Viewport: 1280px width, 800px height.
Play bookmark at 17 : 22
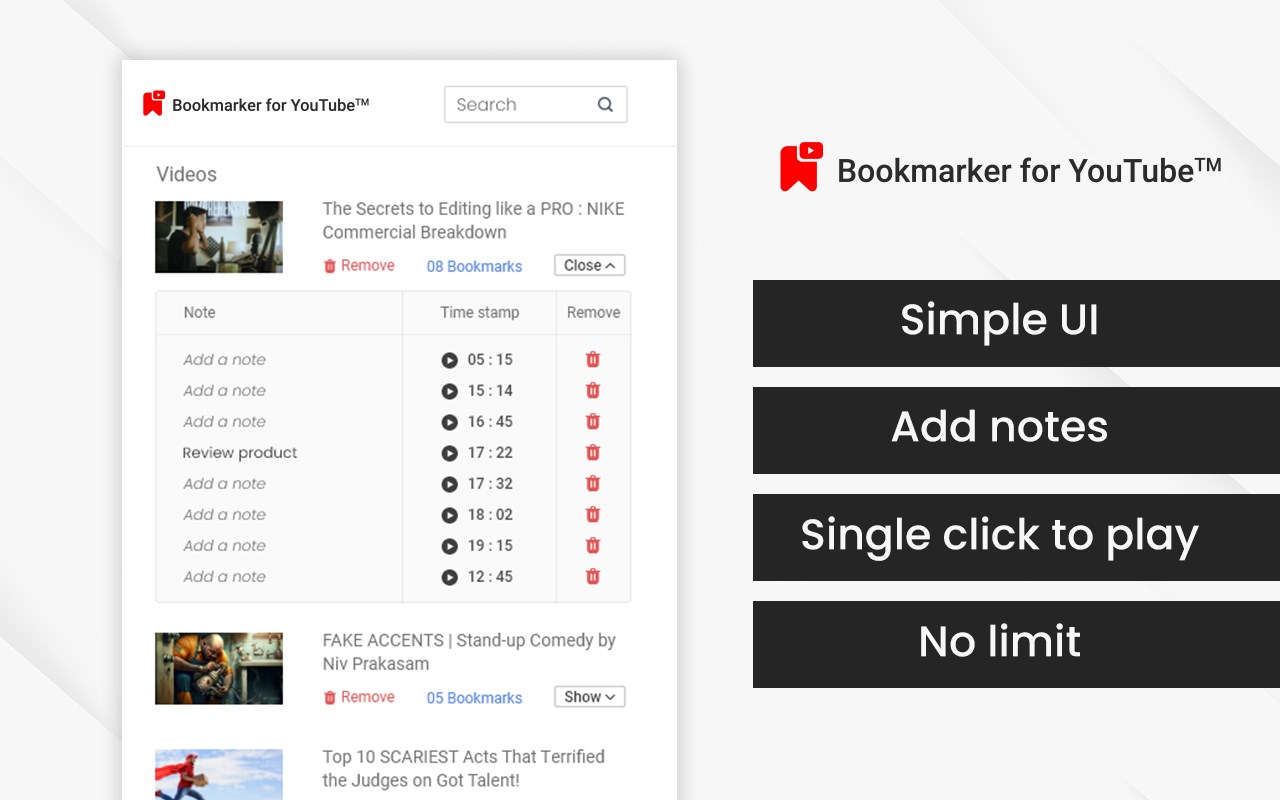[x=450, y=453]
